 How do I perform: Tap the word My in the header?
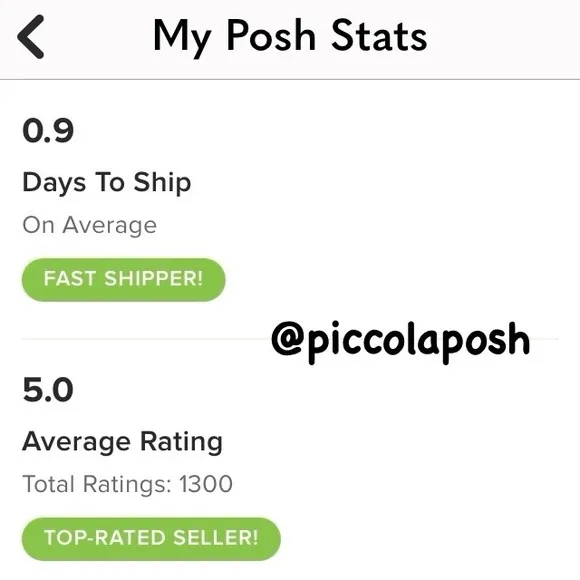(x=182, y=38)
